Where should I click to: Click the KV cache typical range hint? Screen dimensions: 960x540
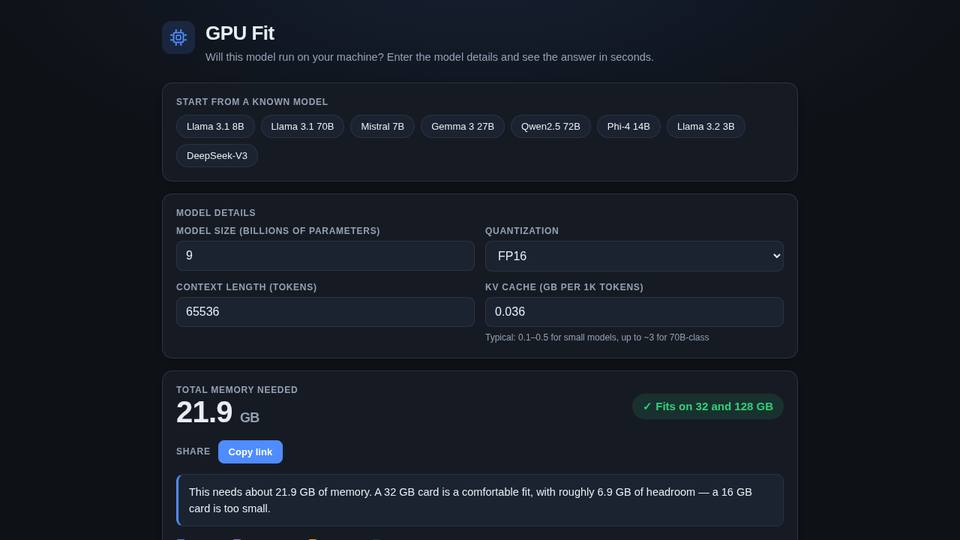coord(597,337)
